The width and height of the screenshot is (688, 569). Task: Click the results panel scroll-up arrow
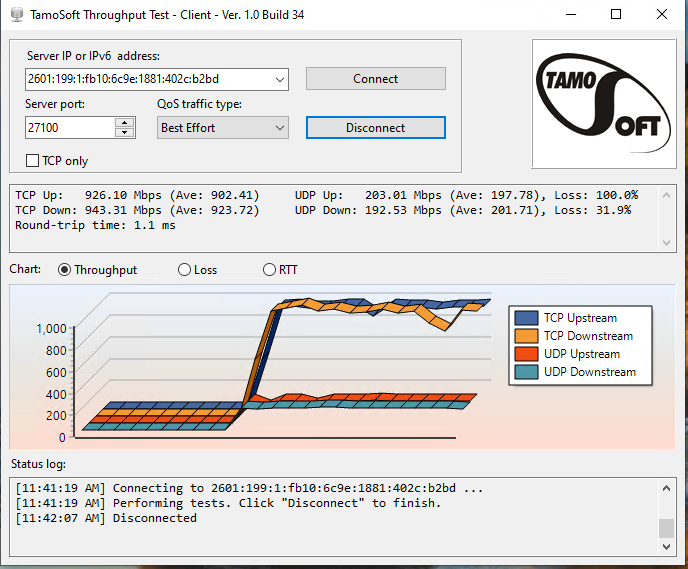tap(666, 195)
